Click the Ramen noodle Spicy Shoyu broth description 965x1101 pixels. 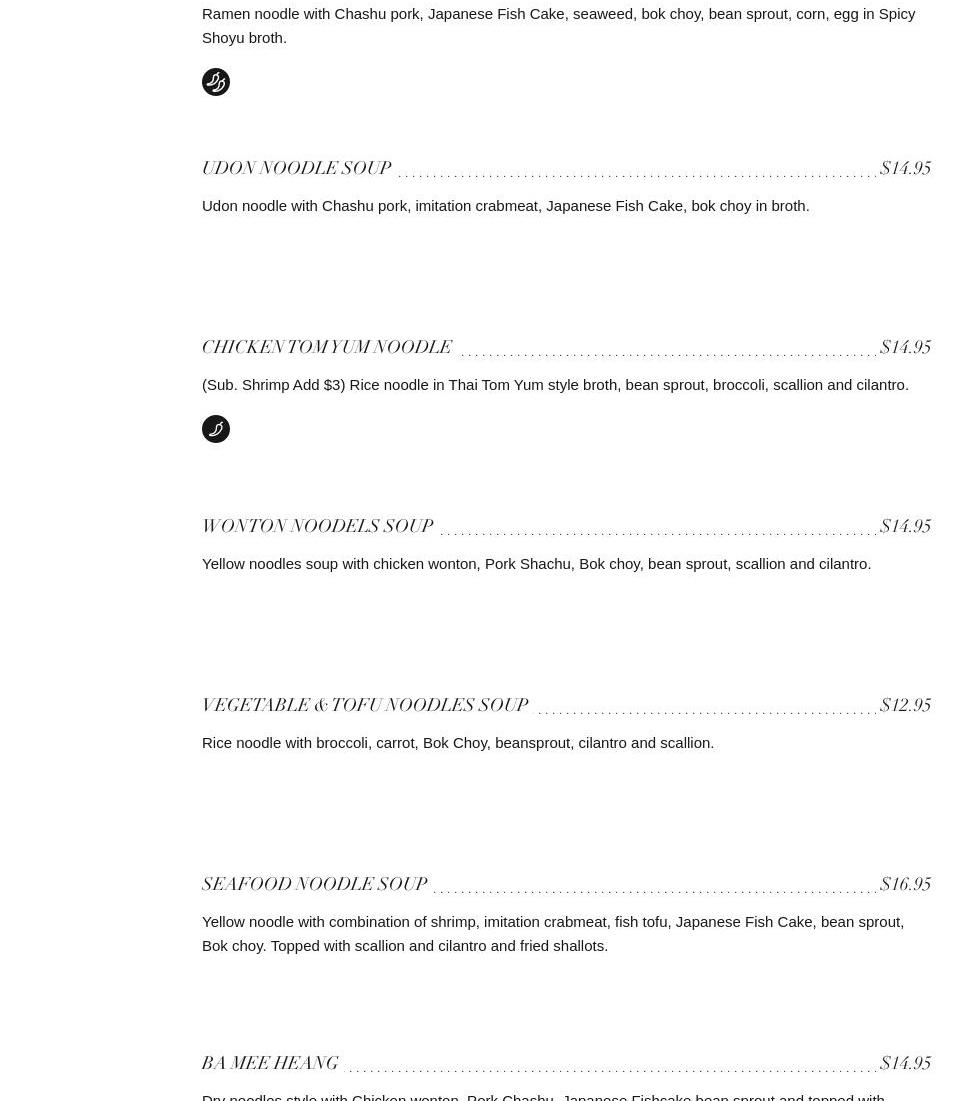[x=558, y=25]
